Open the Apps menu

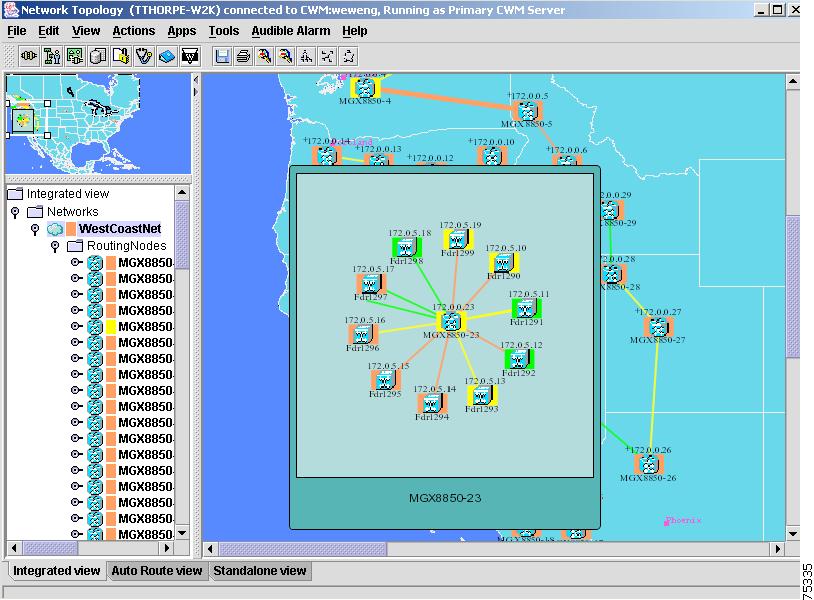(182, 31)
